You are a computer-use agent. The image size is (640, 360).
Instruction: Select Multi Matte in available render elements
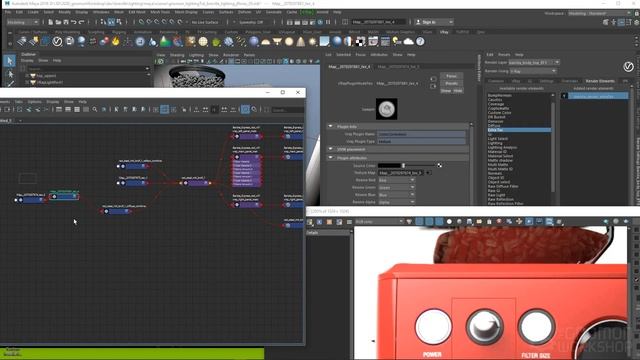click(x=498, y=164)
